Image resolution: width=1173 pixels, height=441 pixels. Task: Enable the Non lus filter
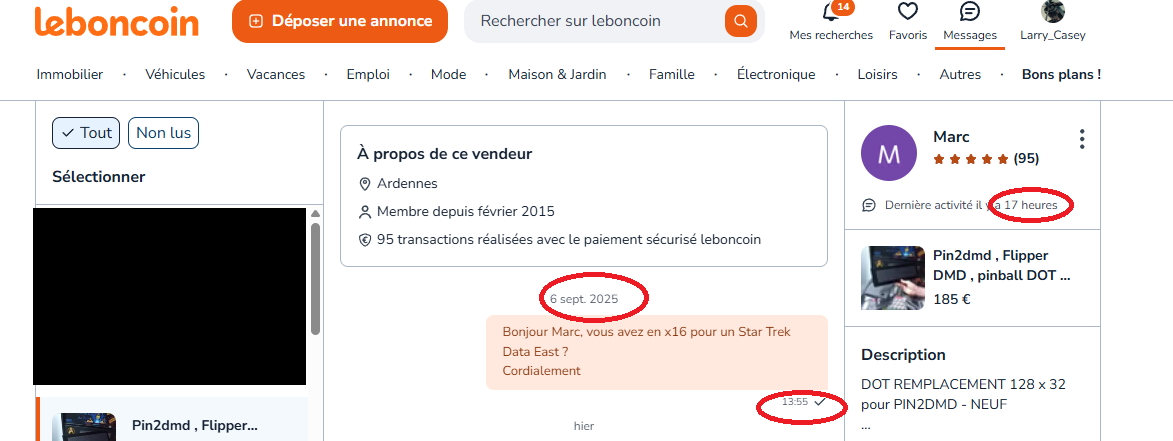point(163,133)
